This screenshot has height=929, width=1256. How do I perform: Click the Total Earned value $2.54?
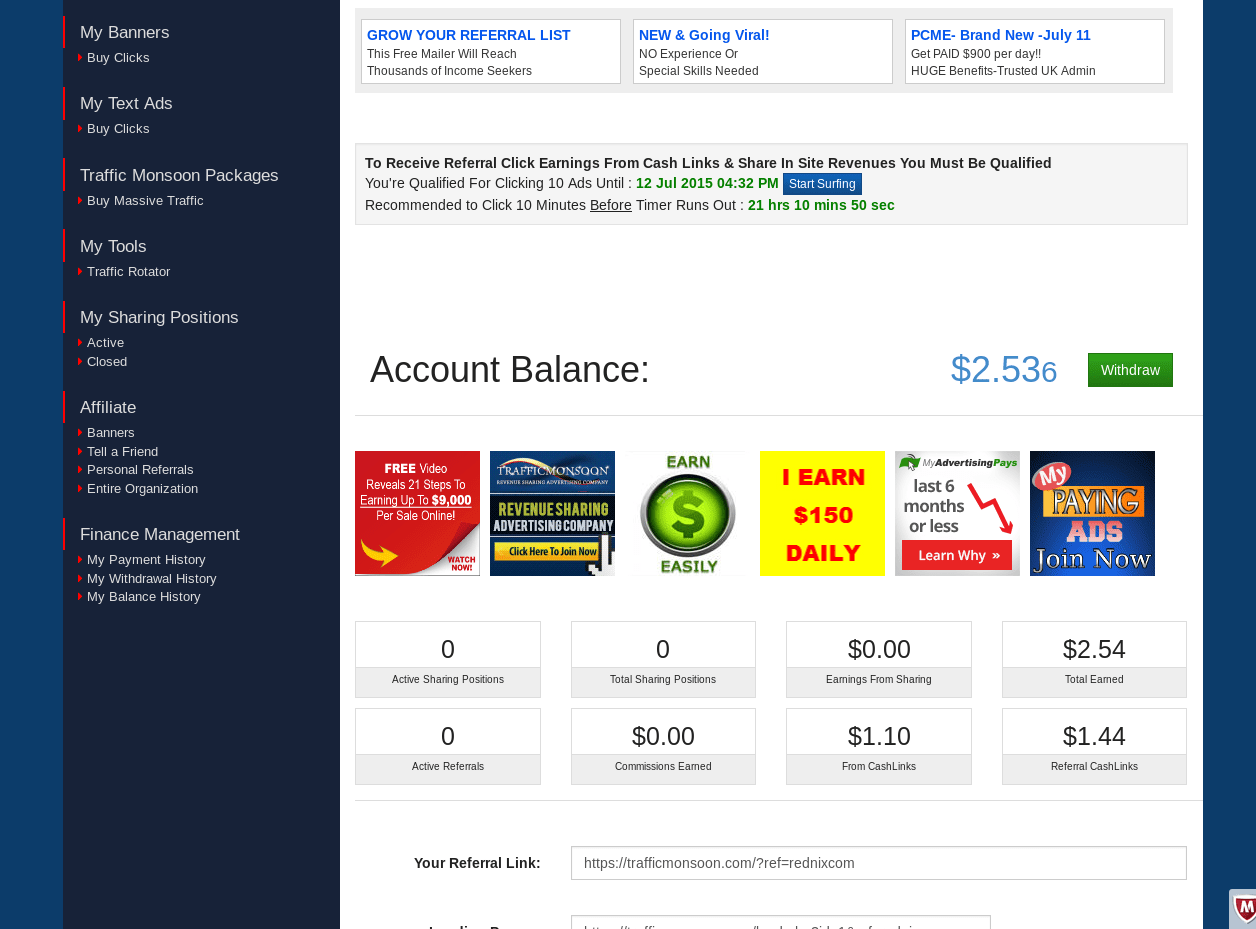[x=1094, y=649]
